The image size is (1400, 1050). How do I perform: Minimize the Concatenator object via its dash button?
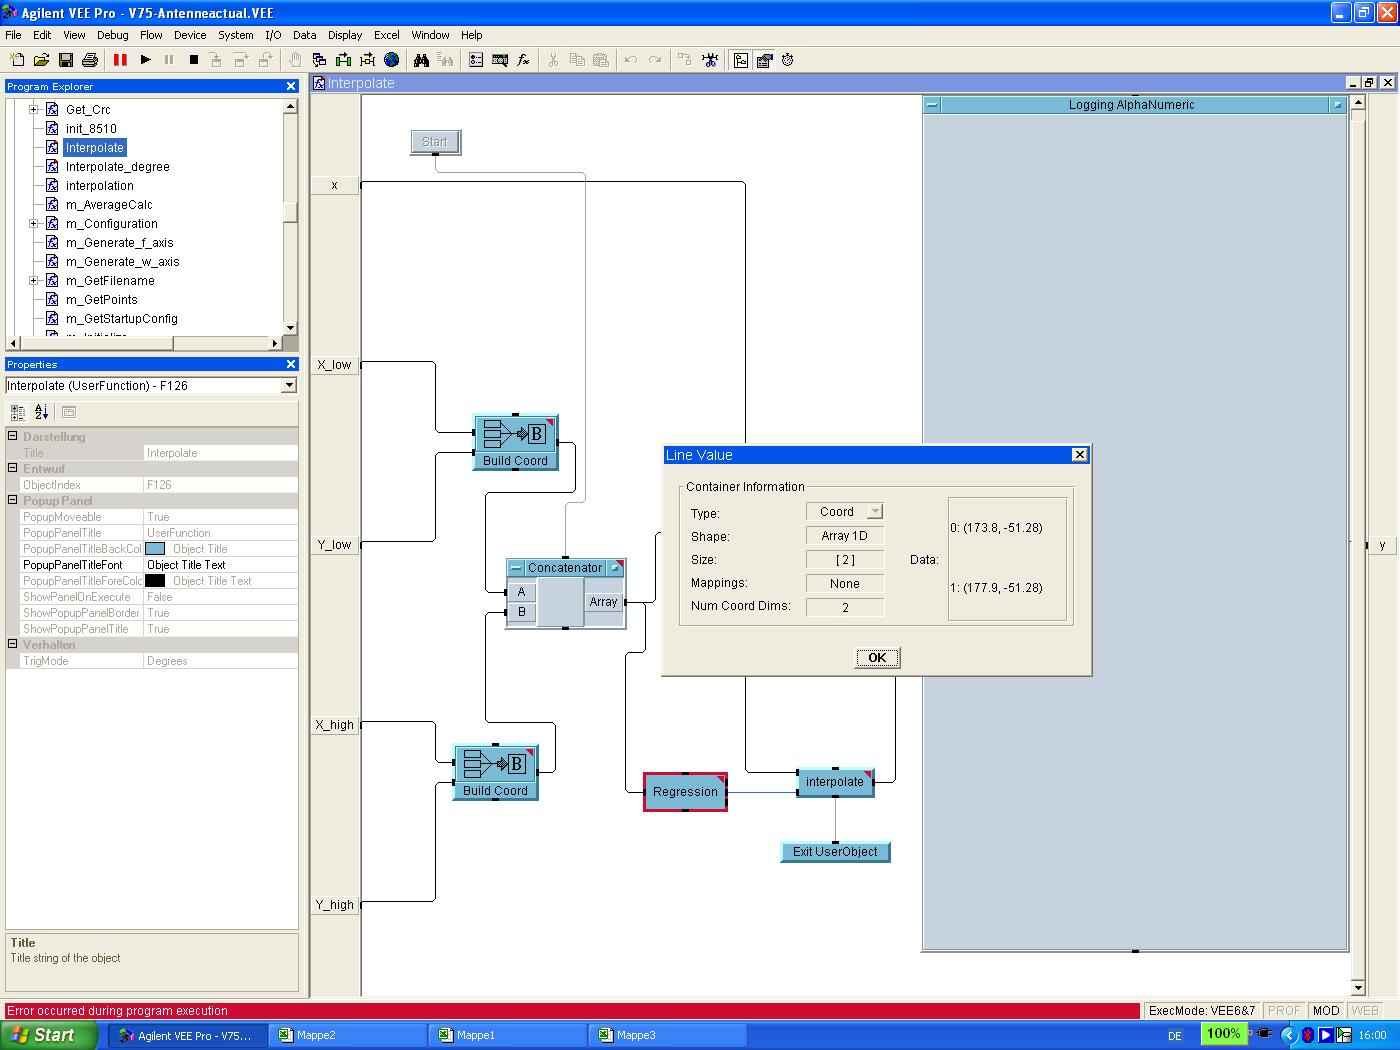(516, 568)
